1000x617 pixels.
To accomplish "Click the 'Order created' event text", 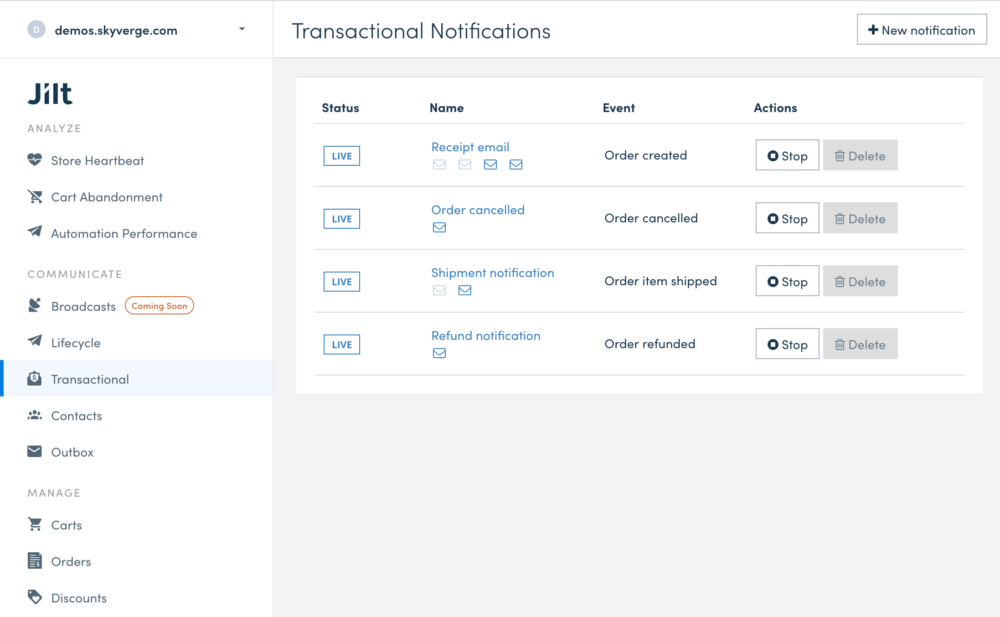I will 645,155.
